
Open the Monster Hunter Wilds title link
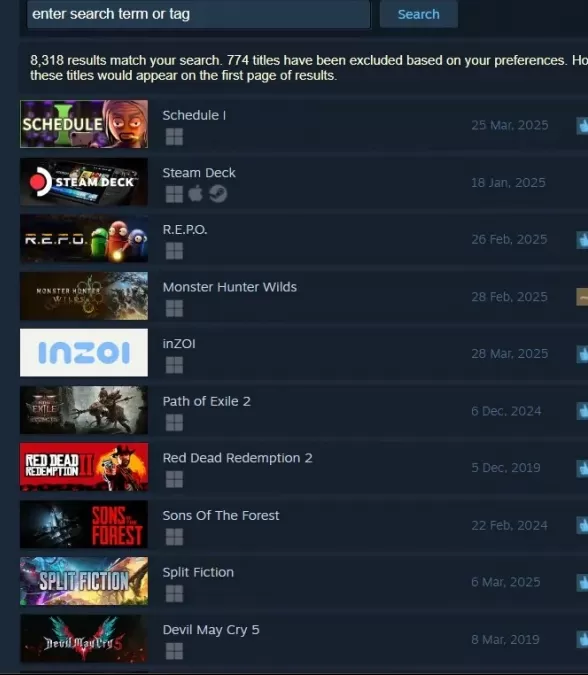(x=230, y=287)
